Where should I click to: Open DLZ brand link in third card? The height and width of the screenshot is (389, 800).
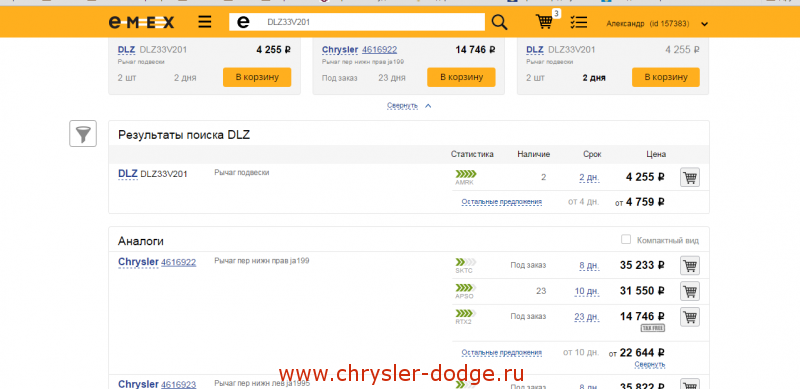point(535,50)
